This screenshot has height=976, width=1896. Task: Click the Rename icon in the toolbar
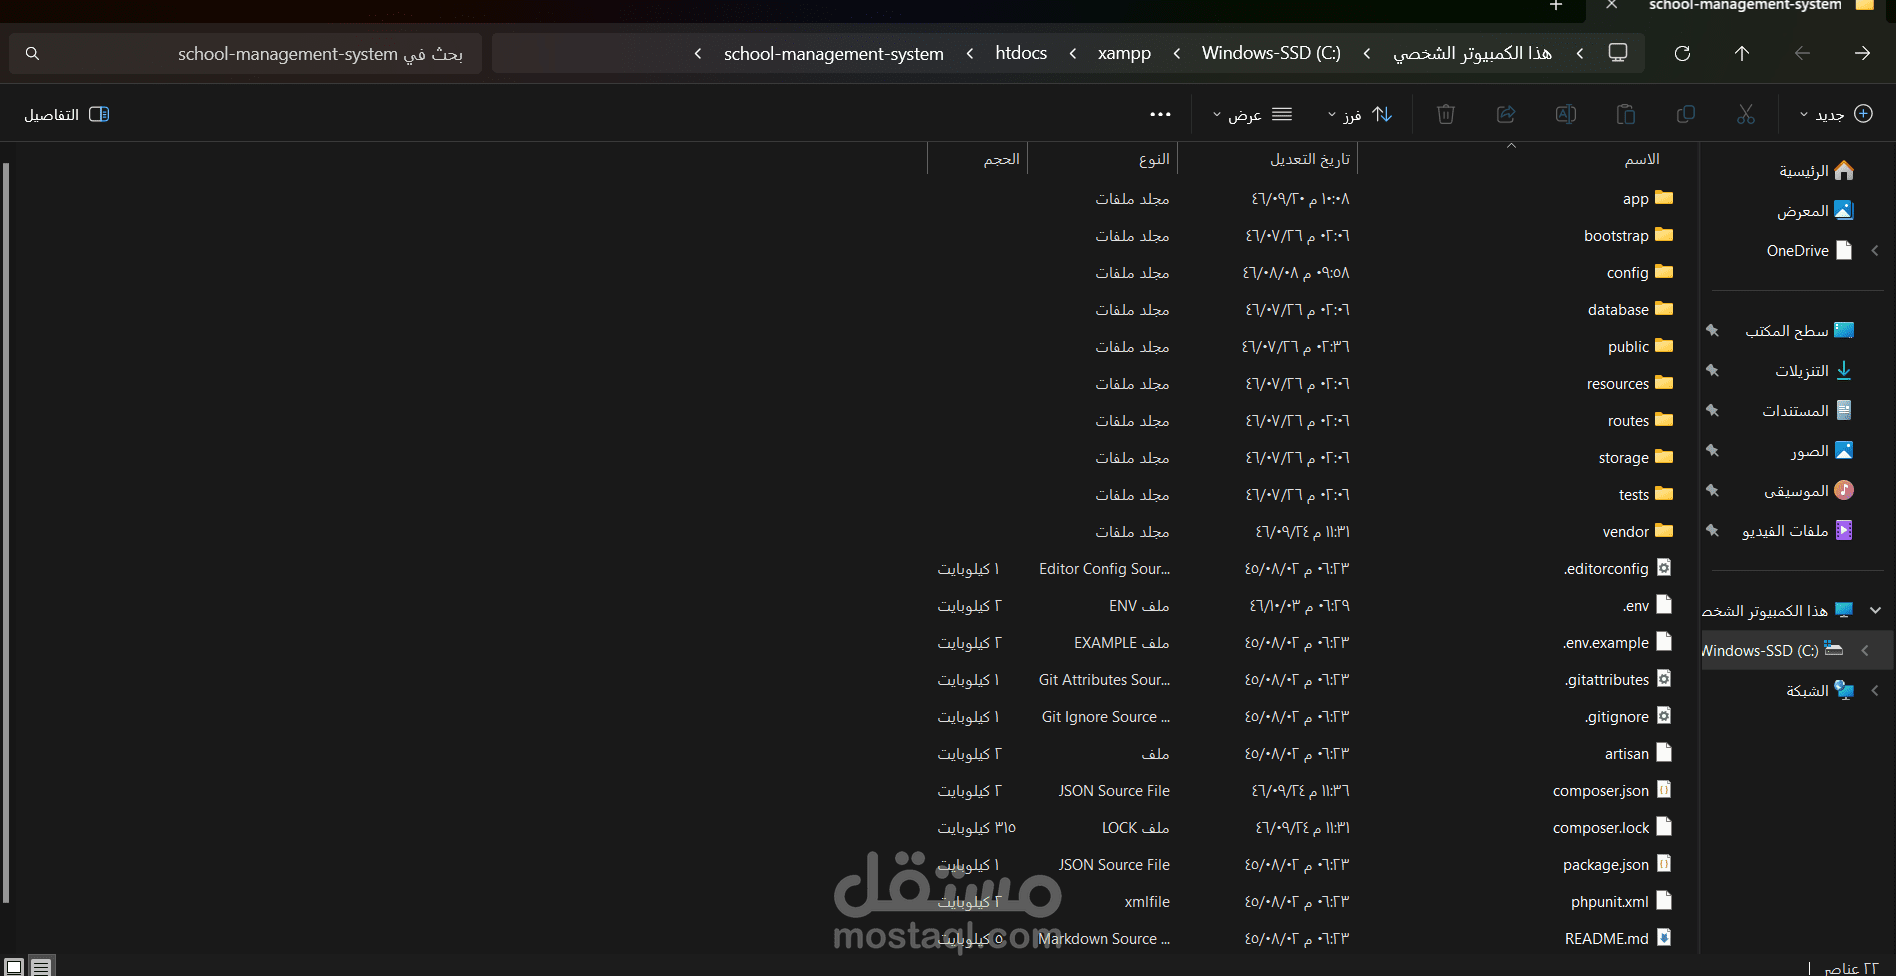[1566, 114]
